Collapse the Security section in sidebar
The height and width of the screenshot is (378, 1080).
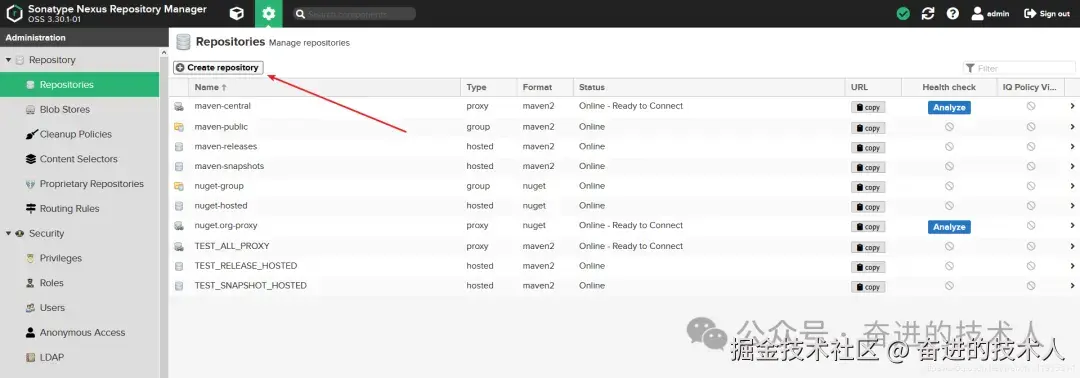(x=8, y=233)
